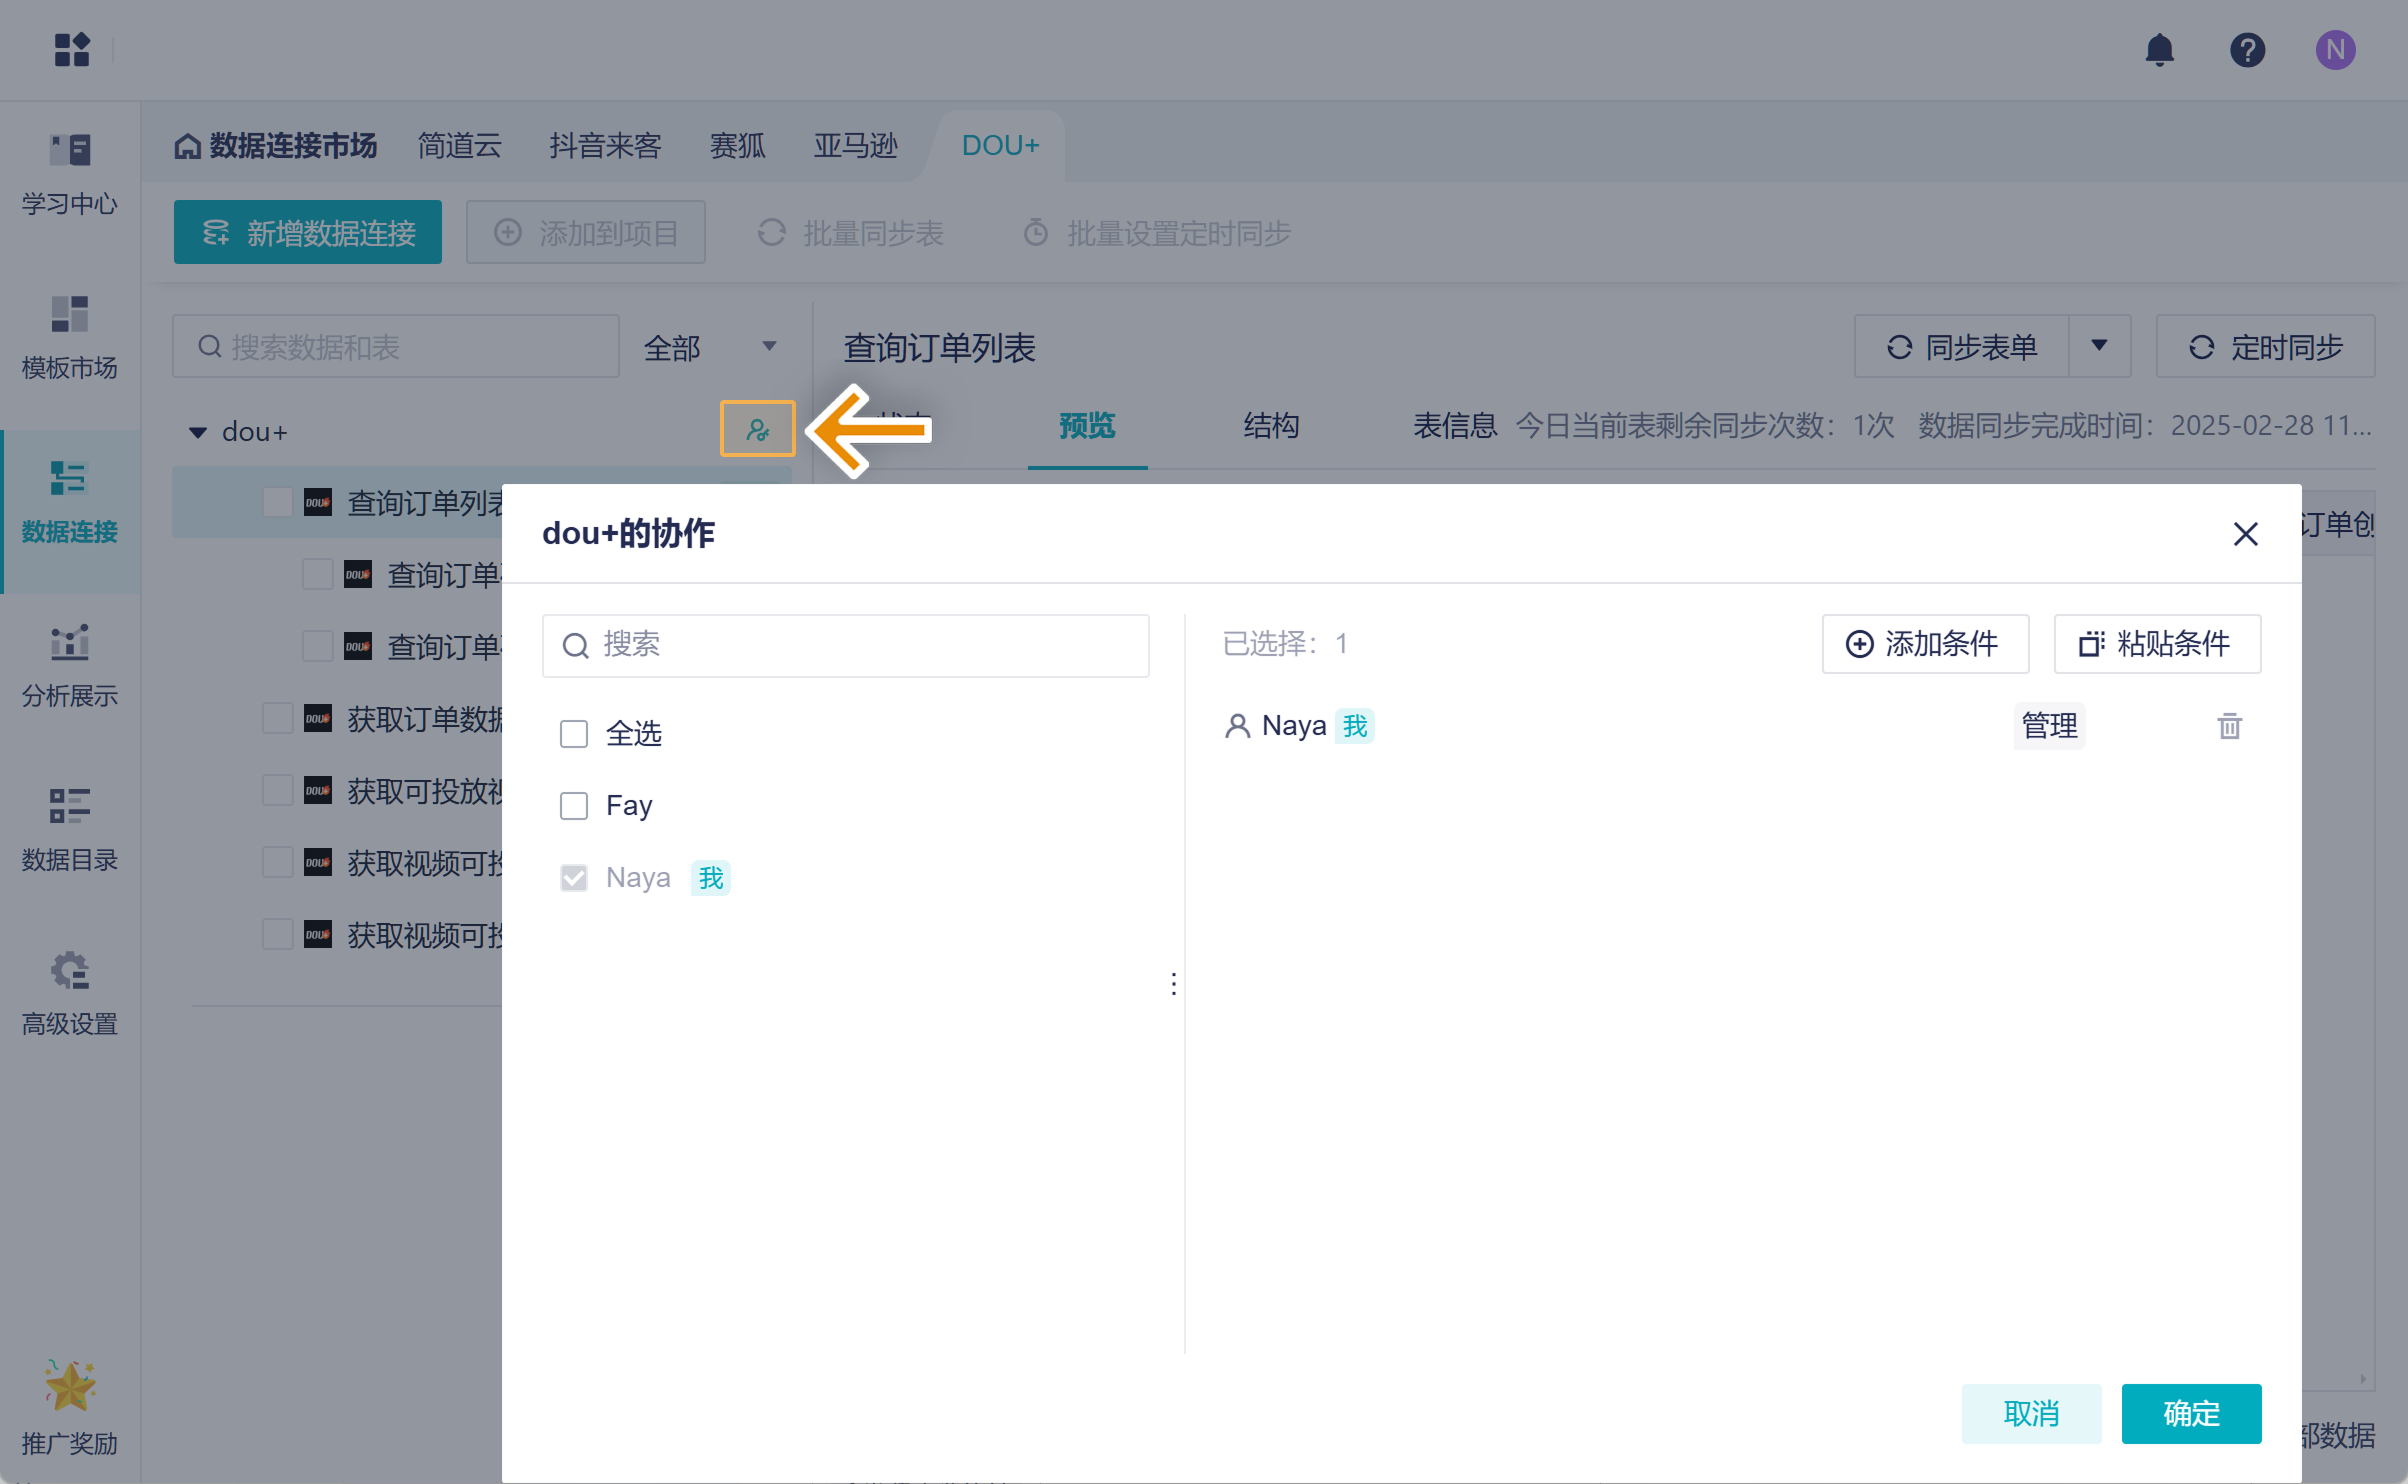Click the 确定 button

coord(2190,1413)
